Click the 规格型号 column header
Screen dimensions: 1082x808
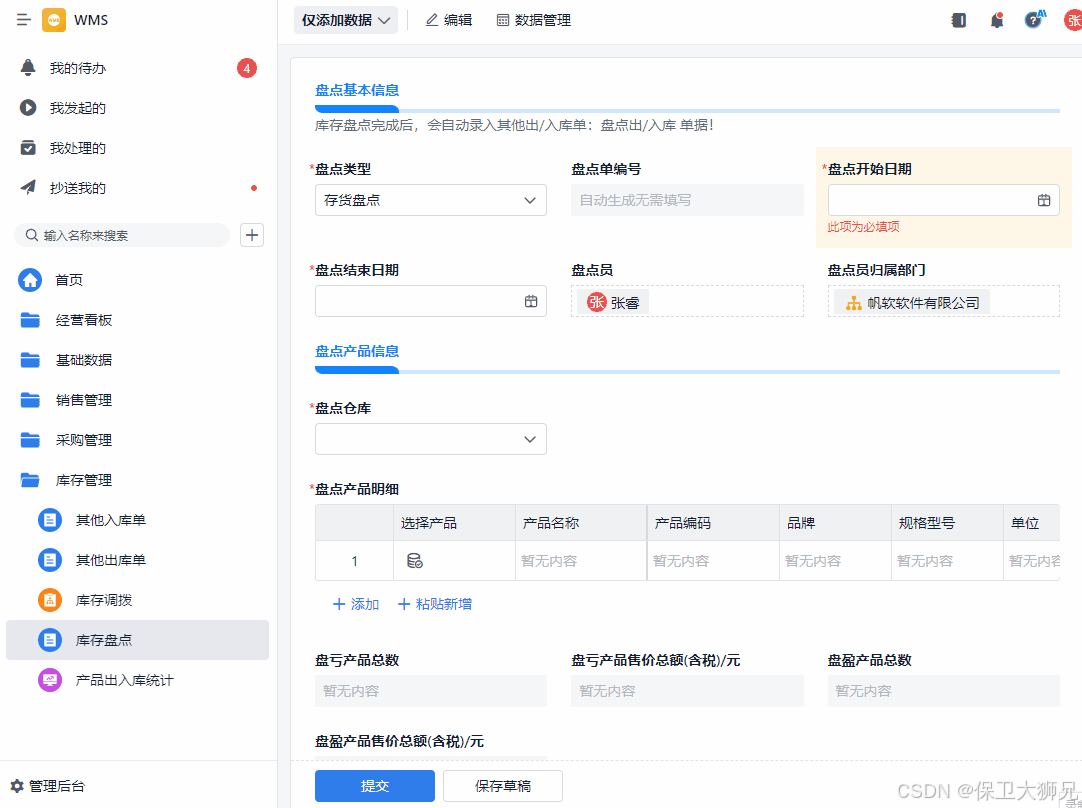[947, 523]
